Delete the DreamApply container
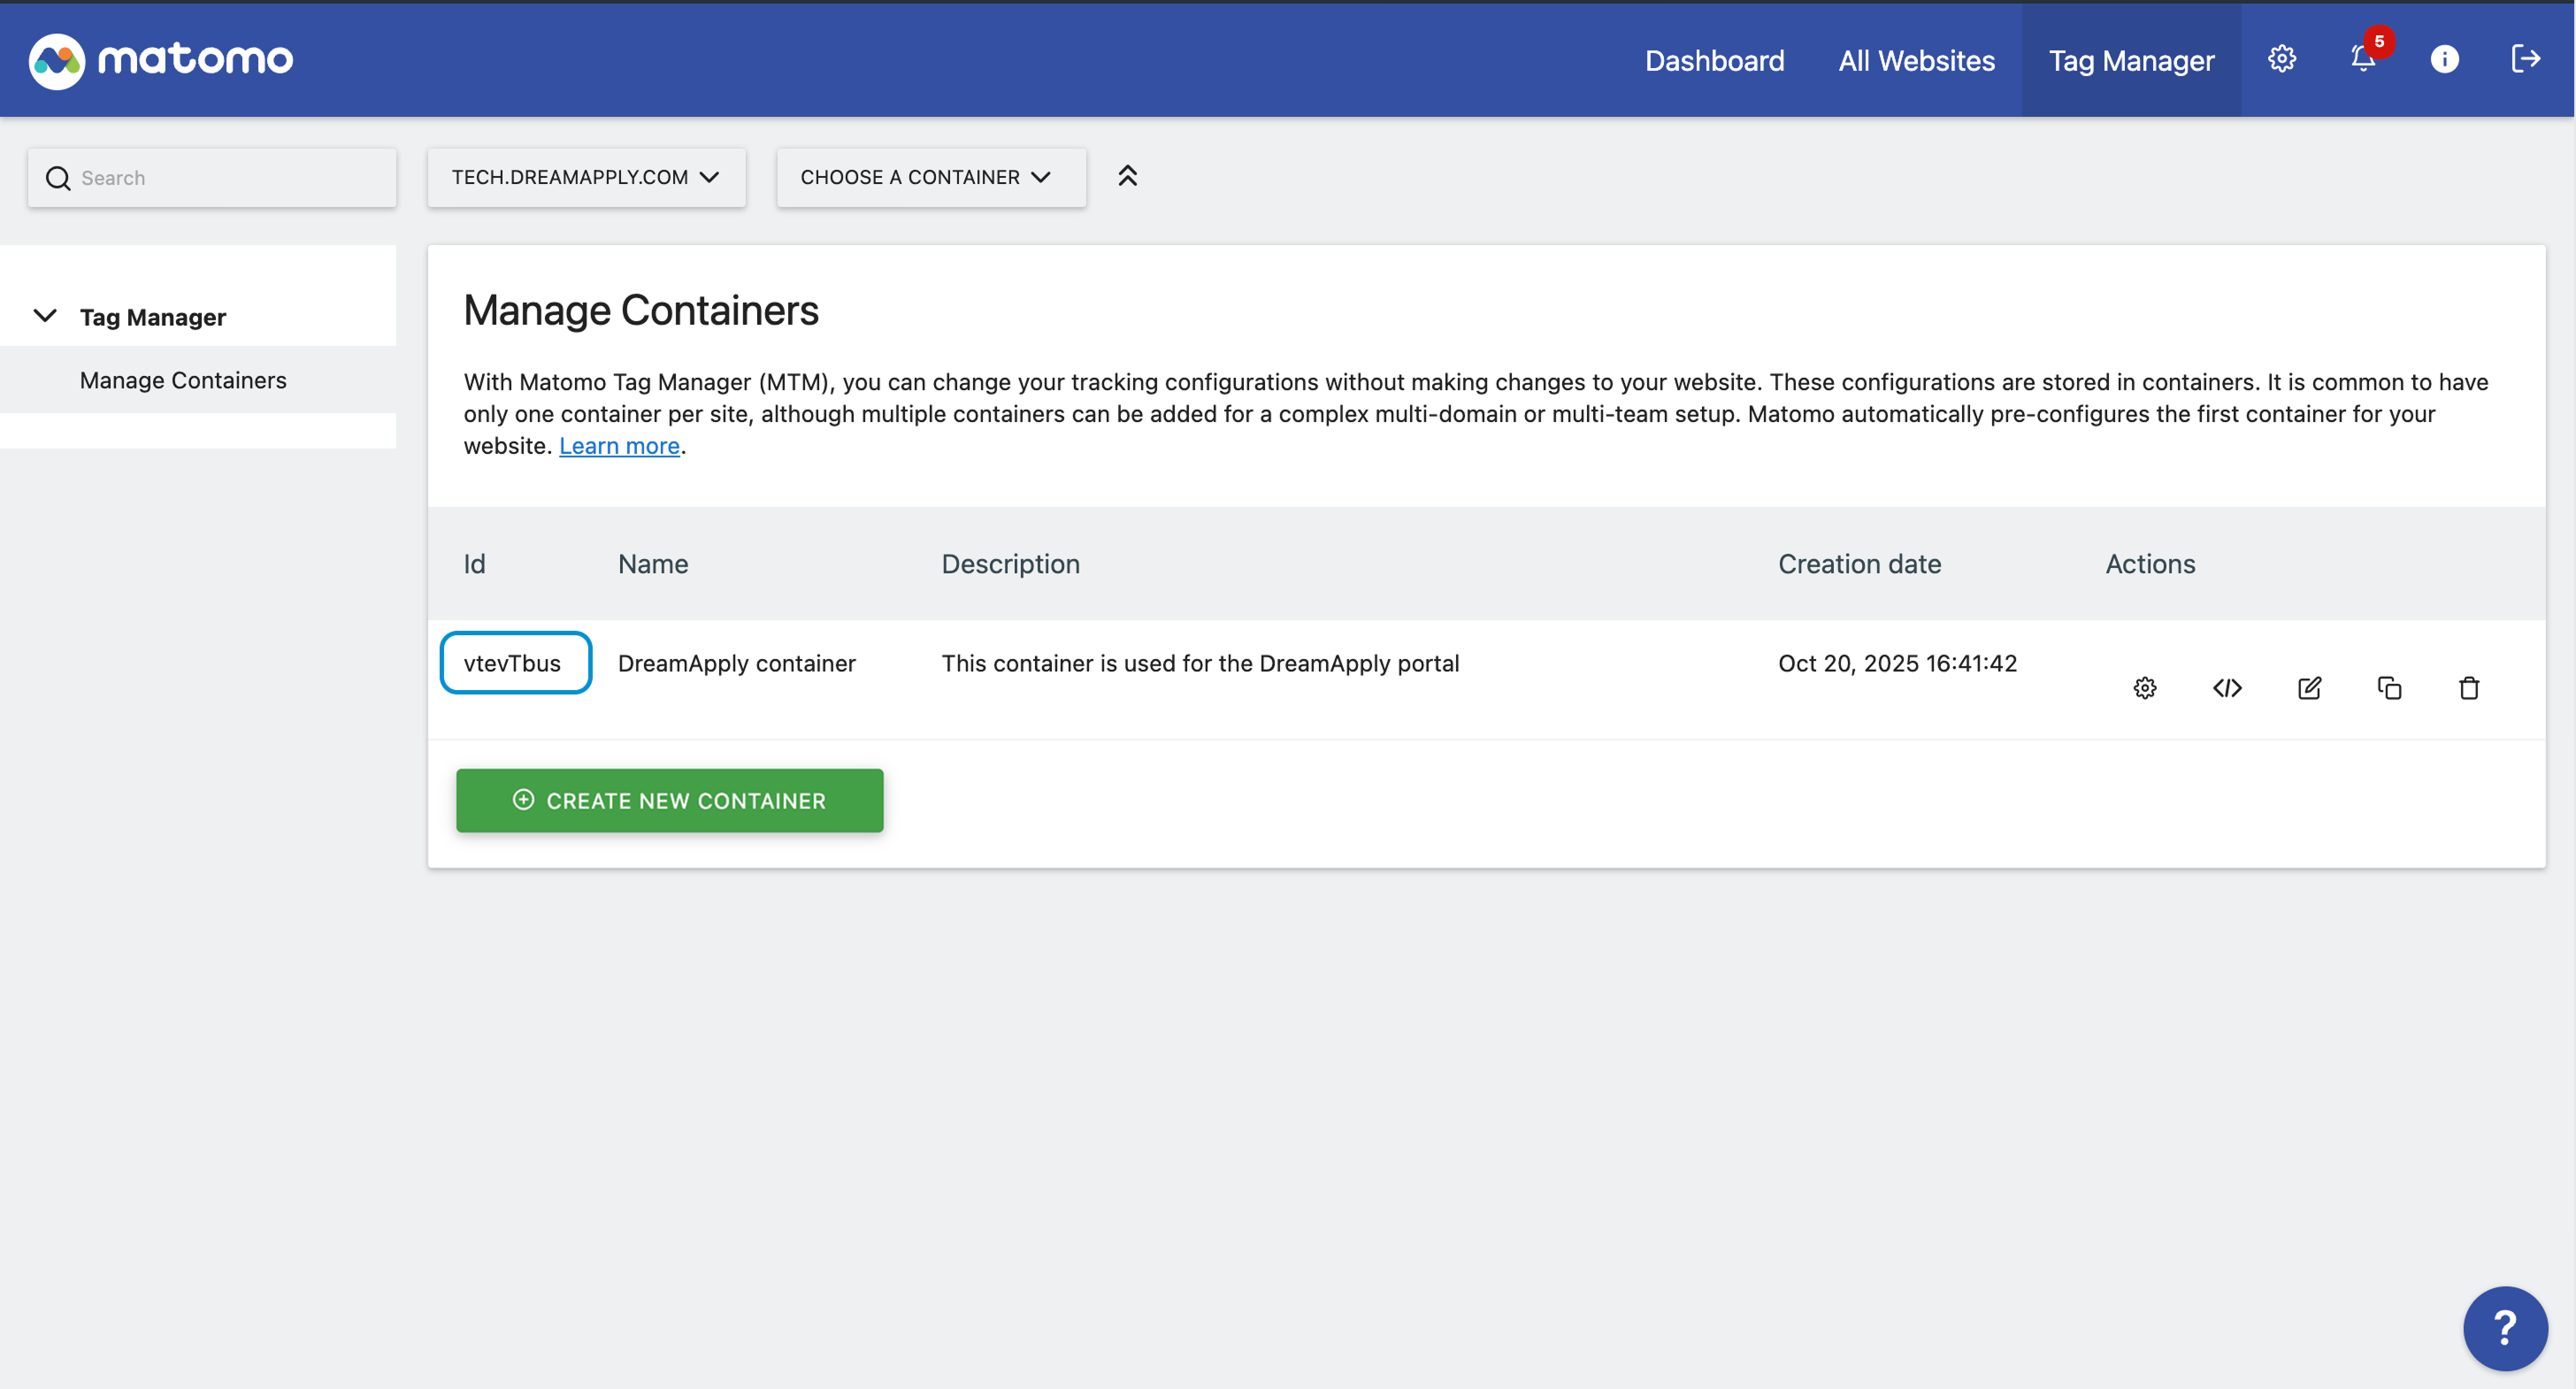This screenshot has height=1389, width=2576. 2469,688
